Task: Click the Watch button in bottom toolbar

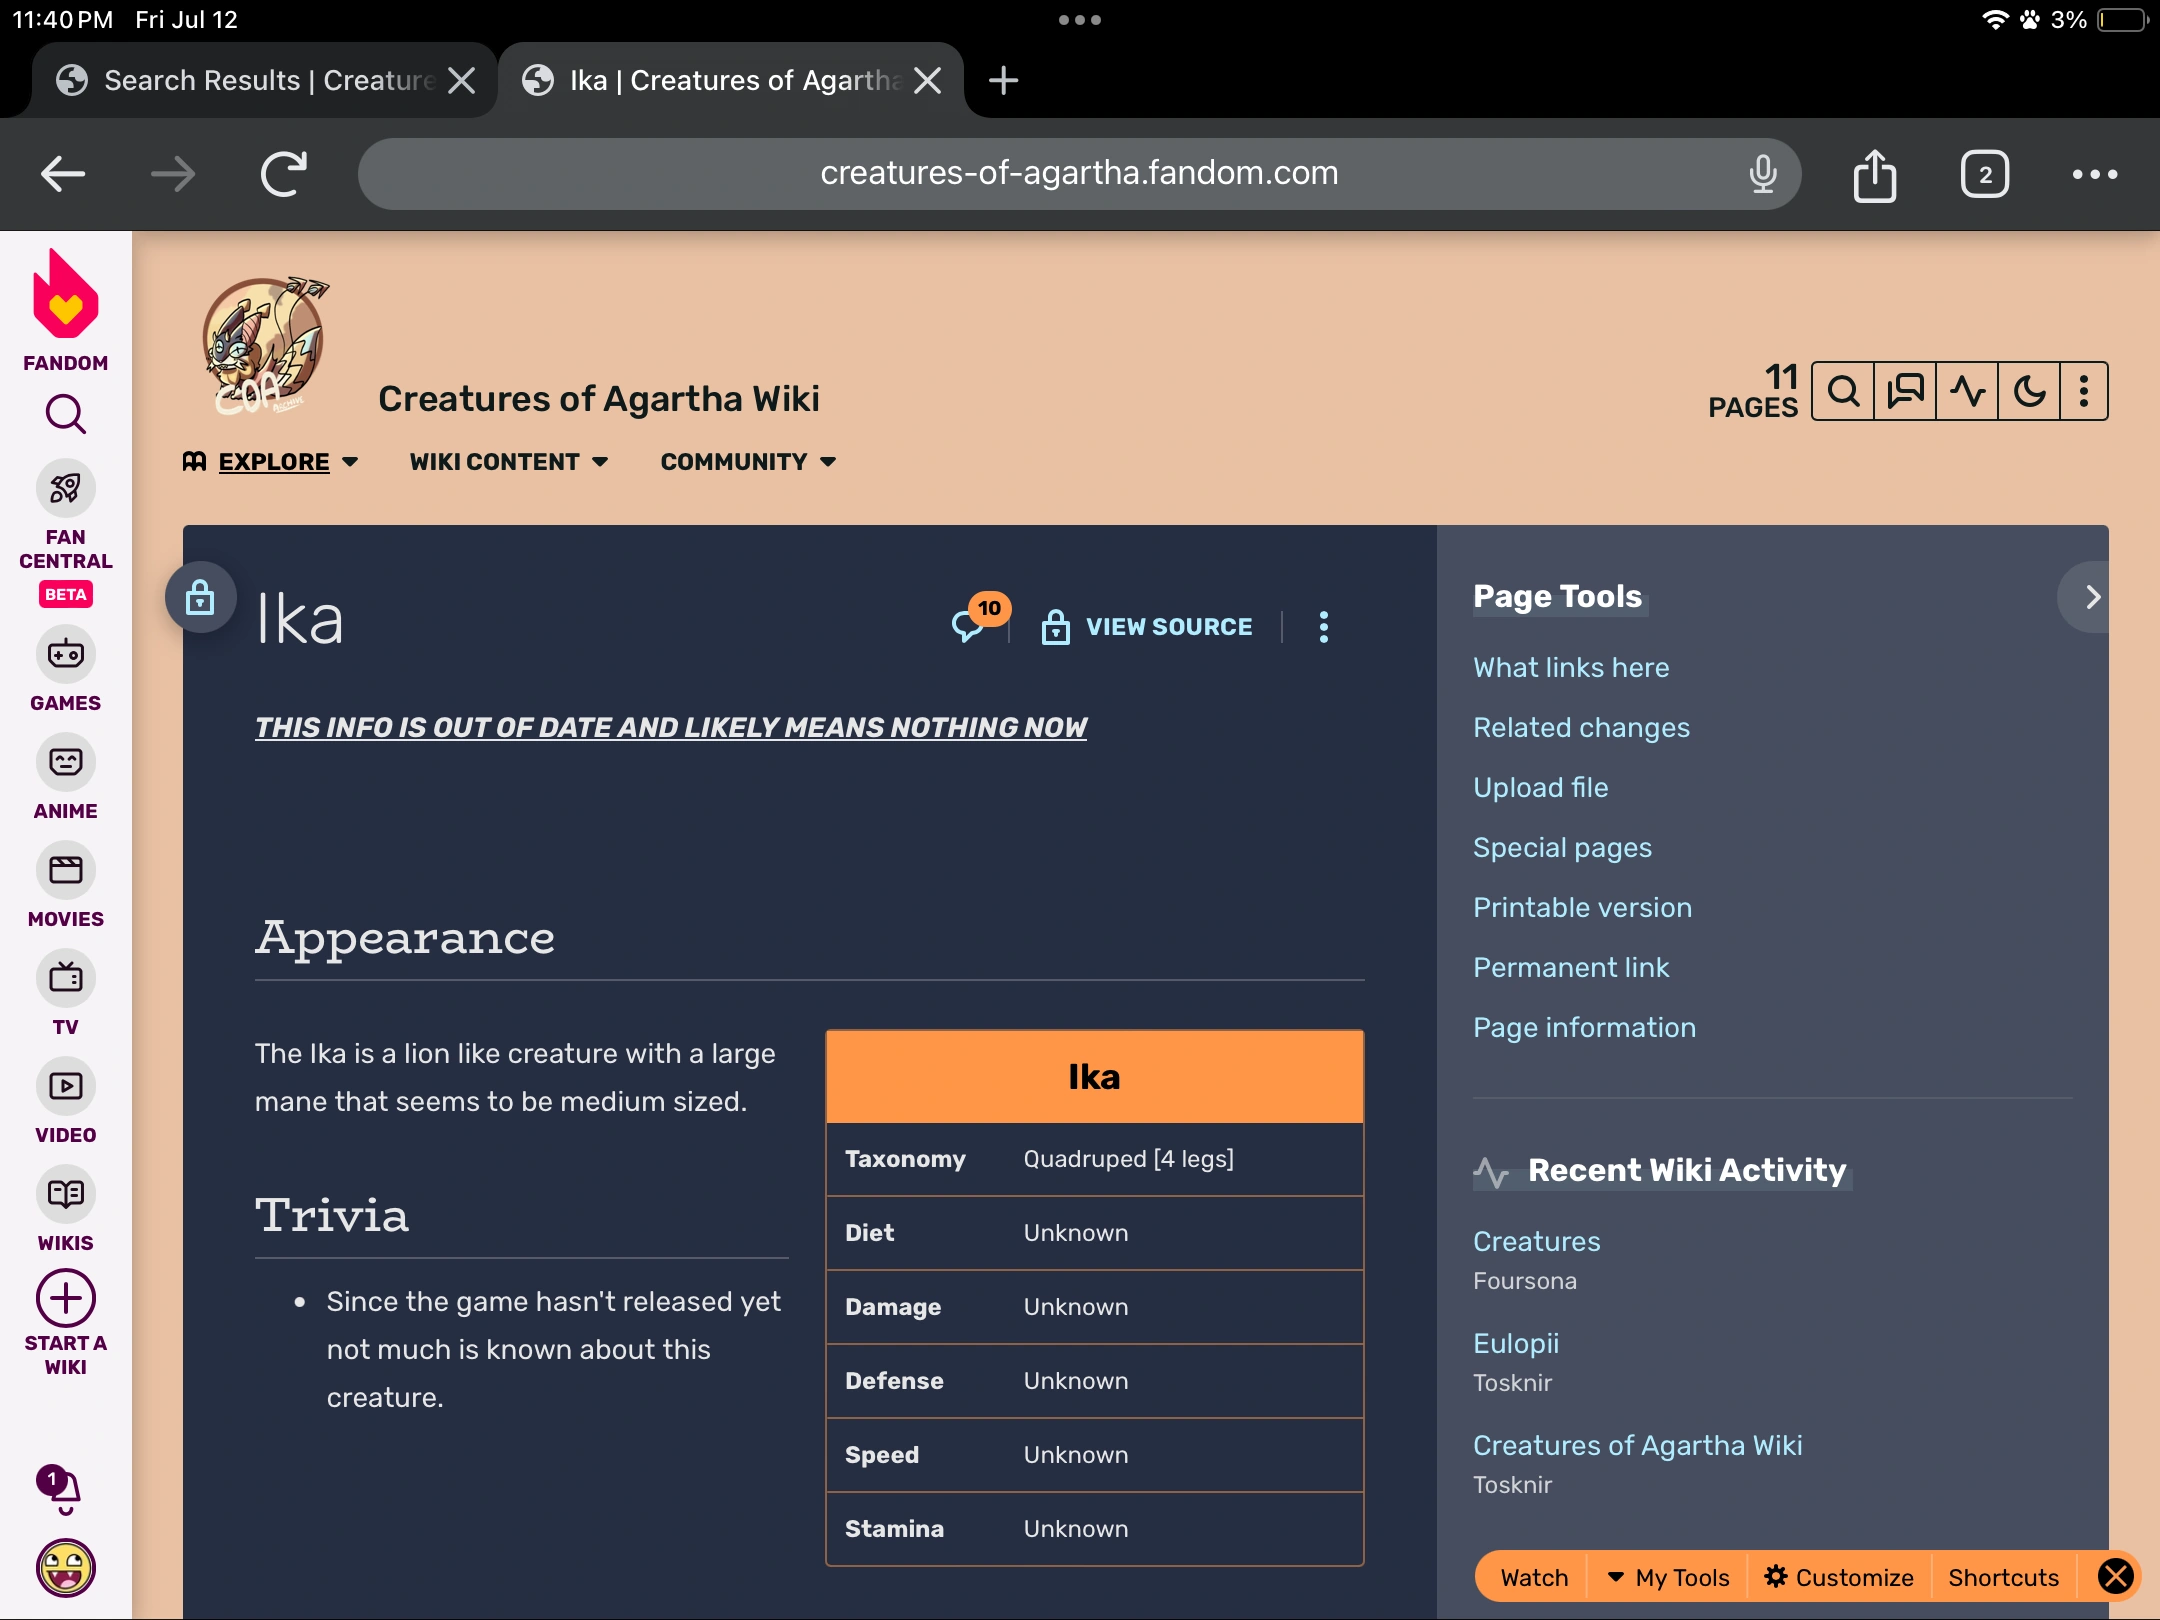Action: point(1533,1577)
